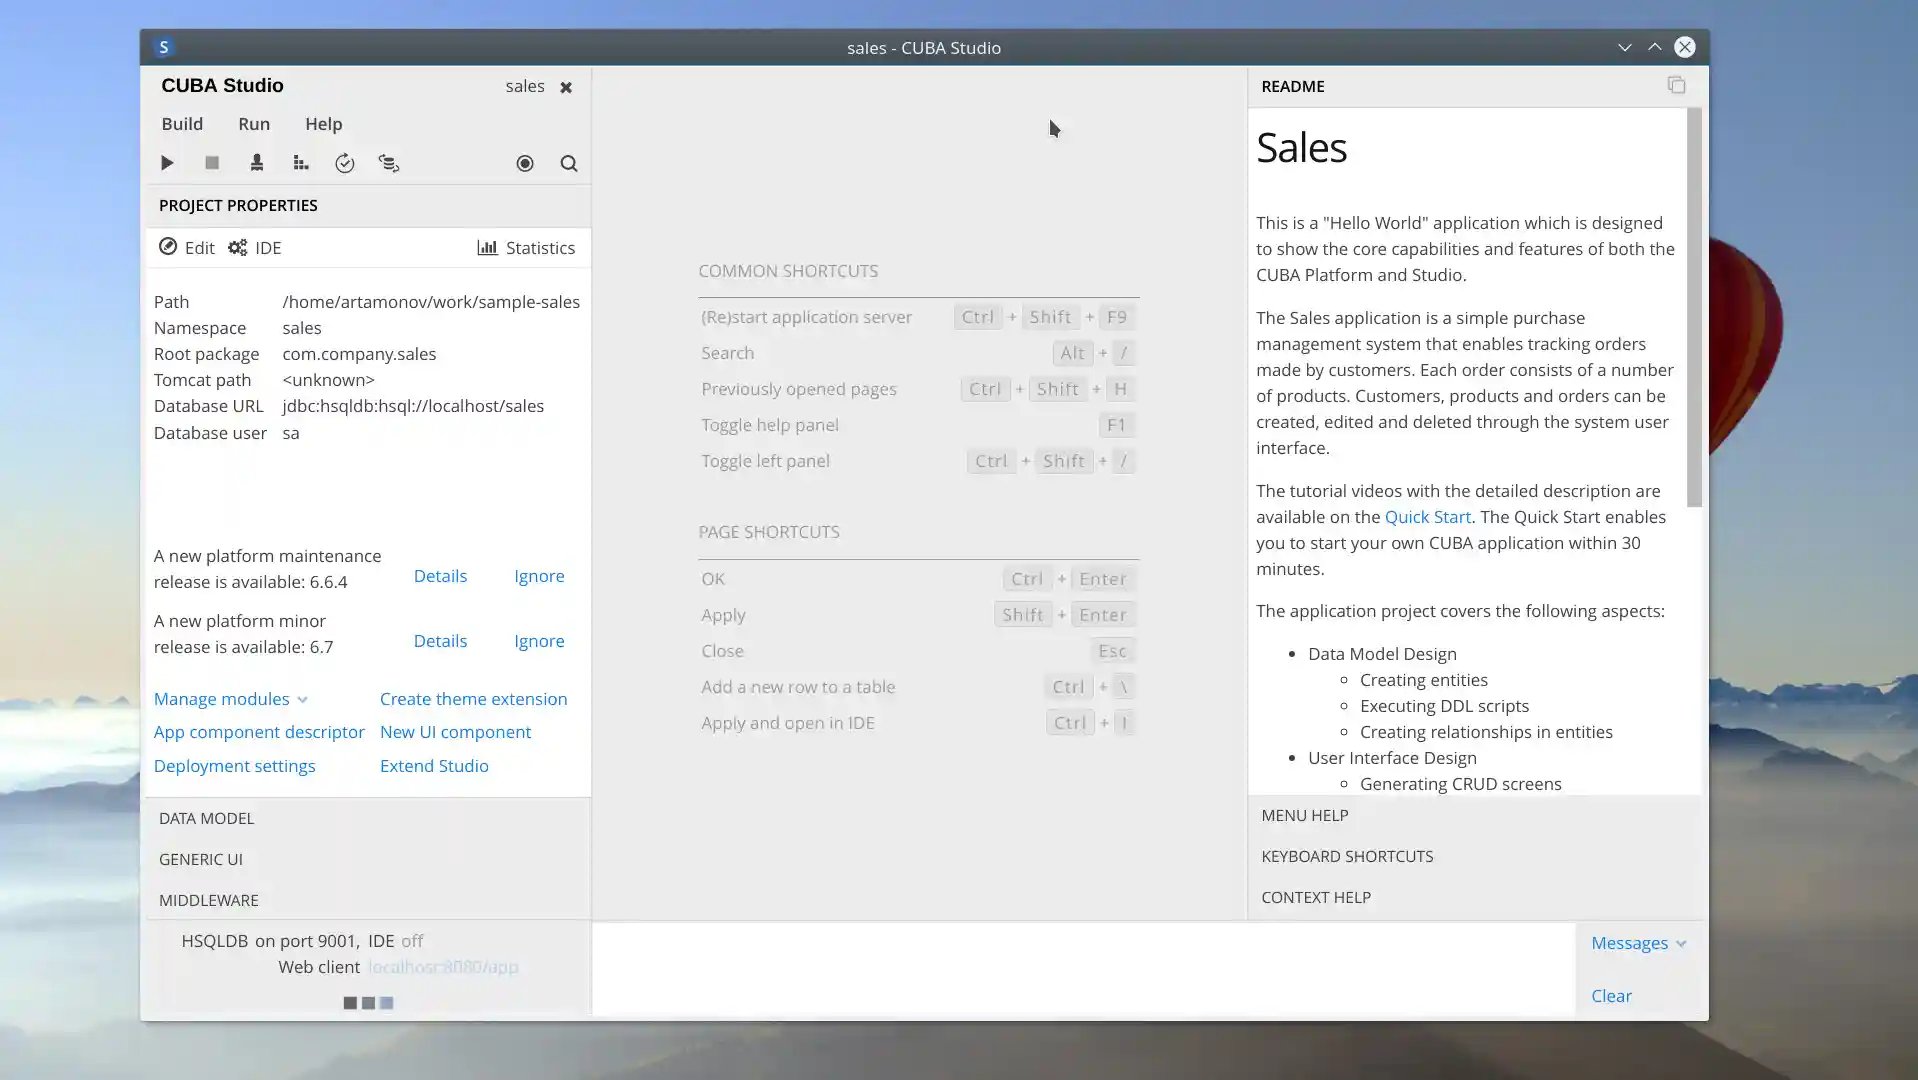1918x1080 pixels.
Task: Open the Messages dropdown
Action: (1637, 942)
